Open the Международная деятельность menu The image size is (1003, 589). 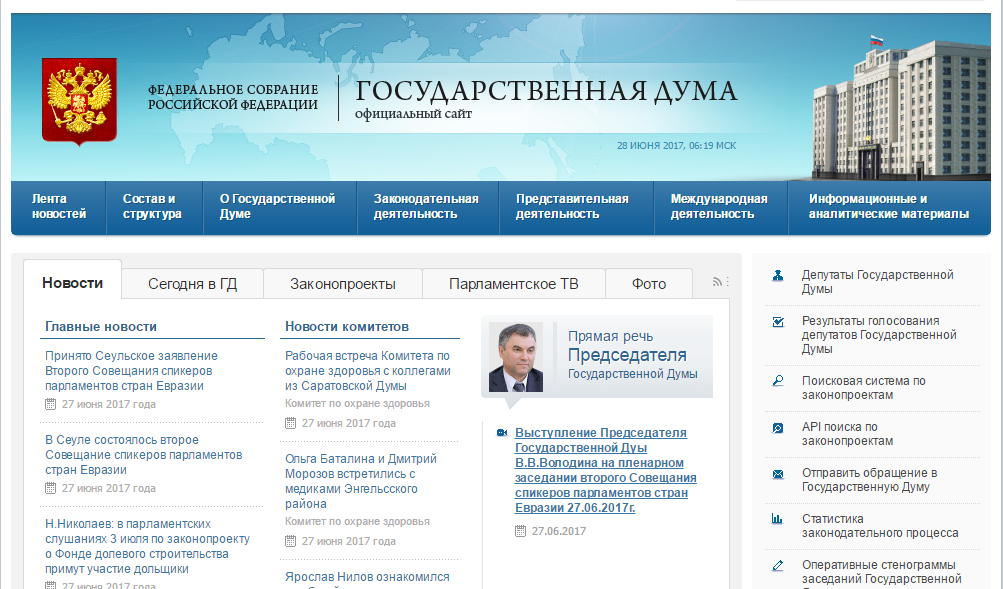click(x=721, y=207)
